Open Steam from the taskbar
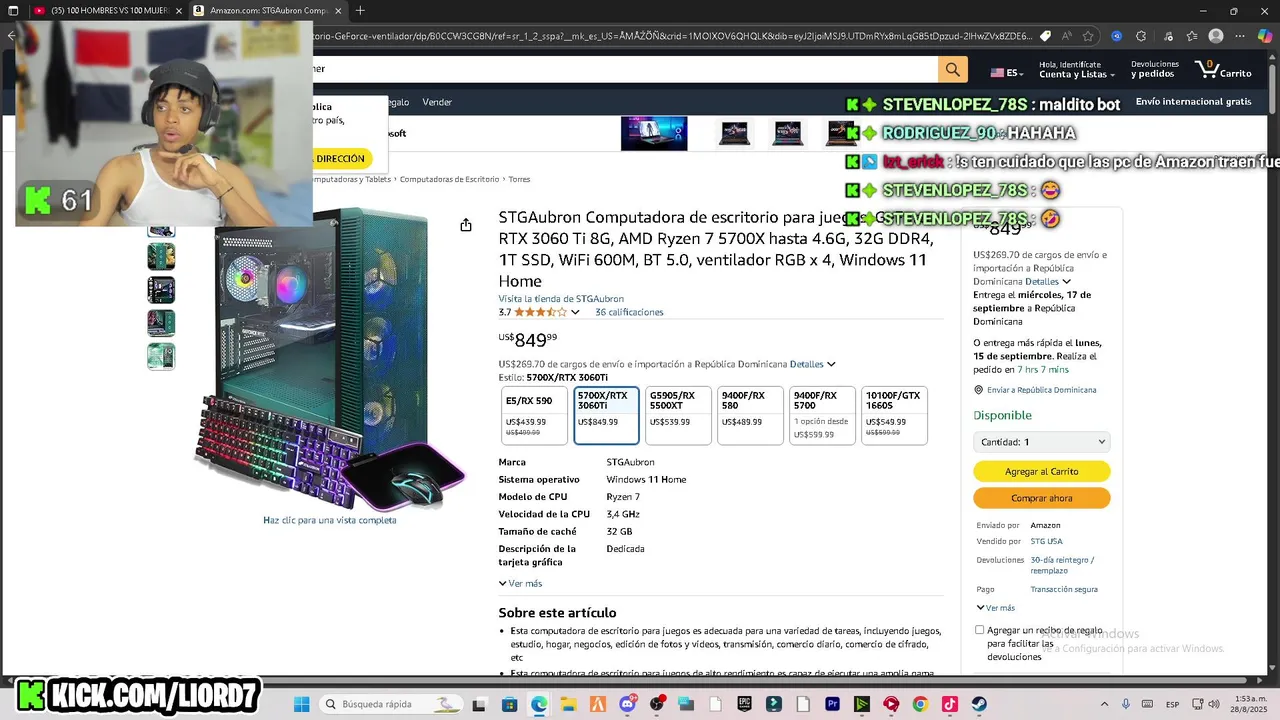 (x=979, y=704)
